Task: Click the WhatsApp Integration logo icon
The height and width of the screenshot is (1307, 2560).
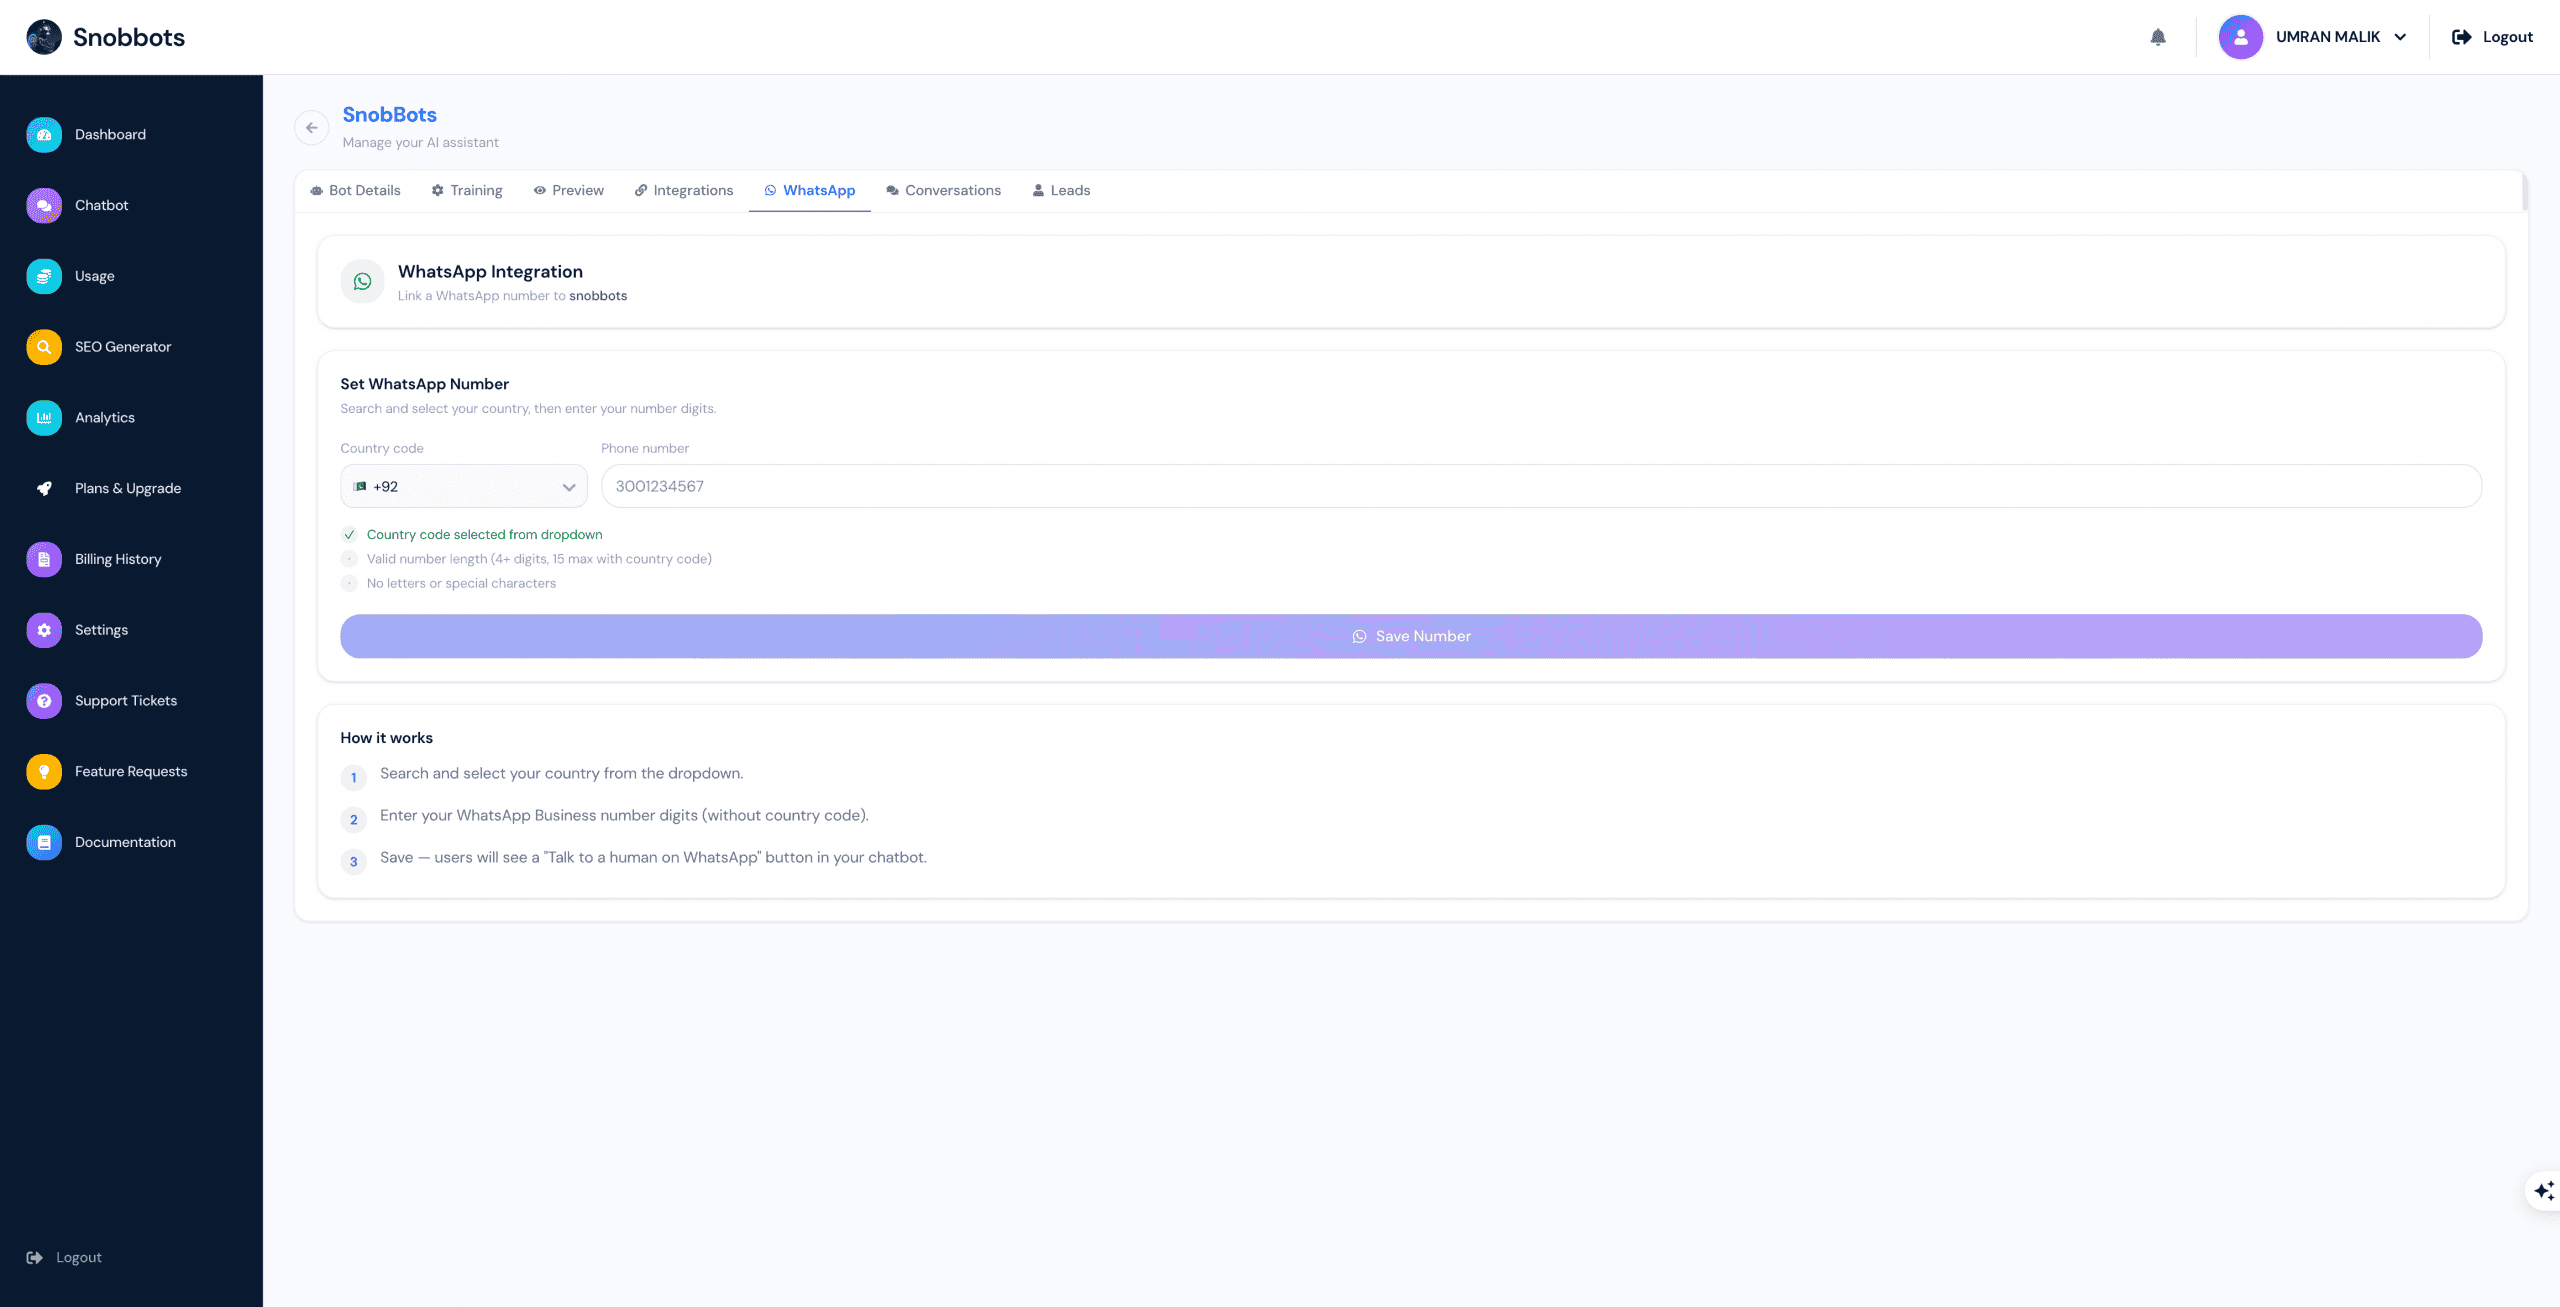Action: (363, 282)
